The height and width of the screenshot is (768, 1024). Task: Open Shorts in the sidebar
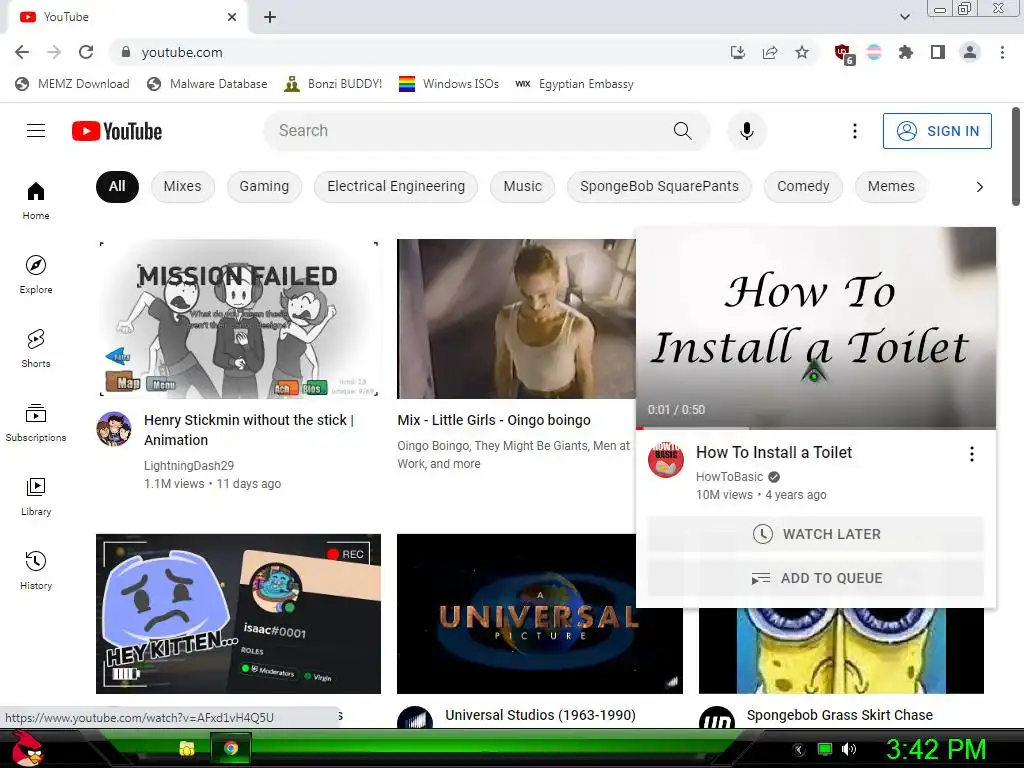click(x=36, y=348)
